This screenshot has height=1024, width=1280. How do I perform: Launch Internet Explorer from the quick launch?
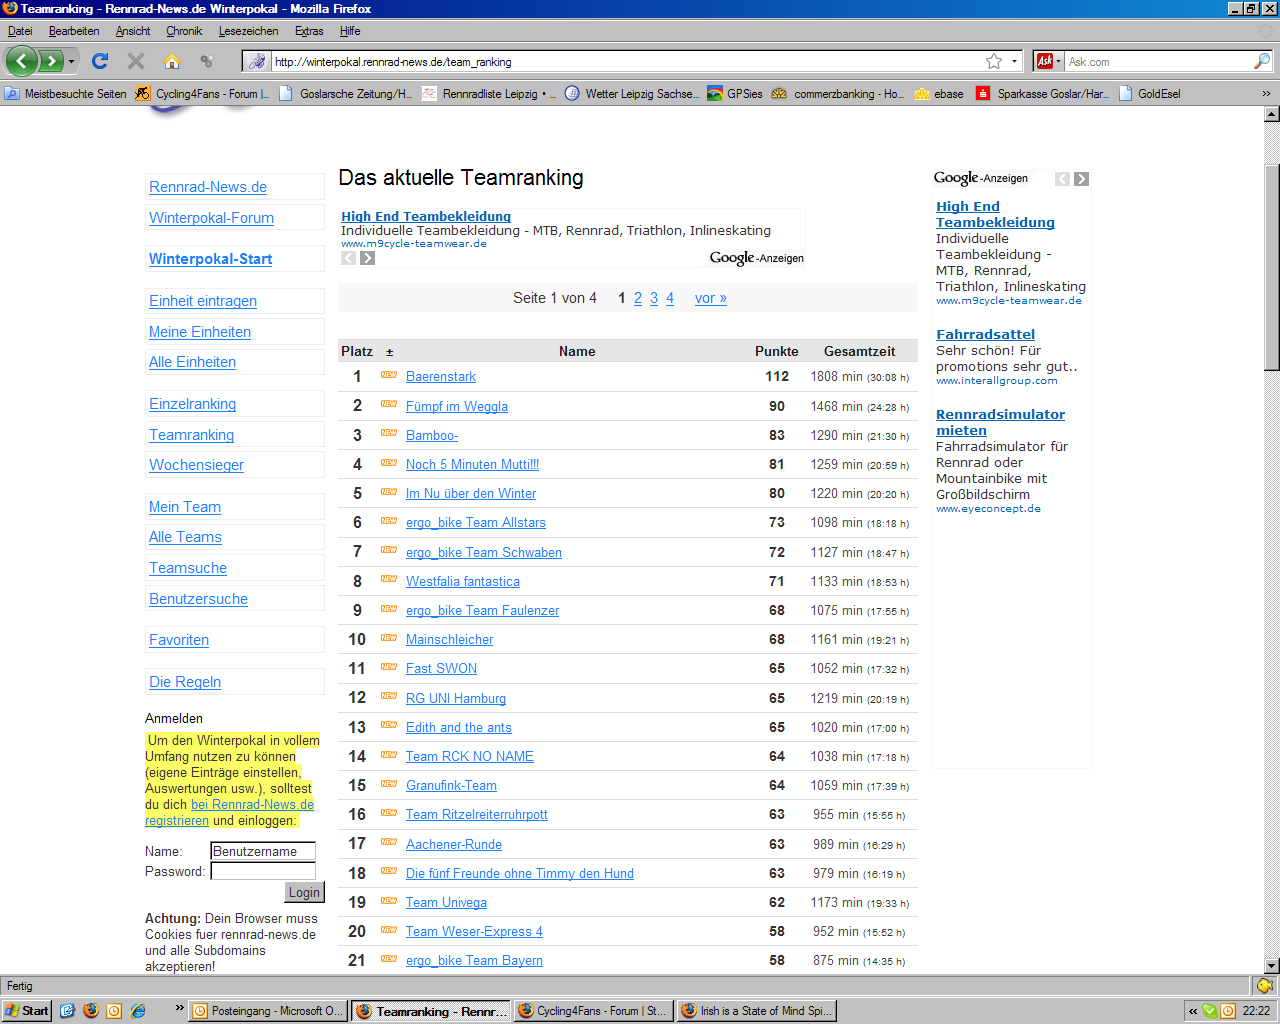(x=138, y=1011)
